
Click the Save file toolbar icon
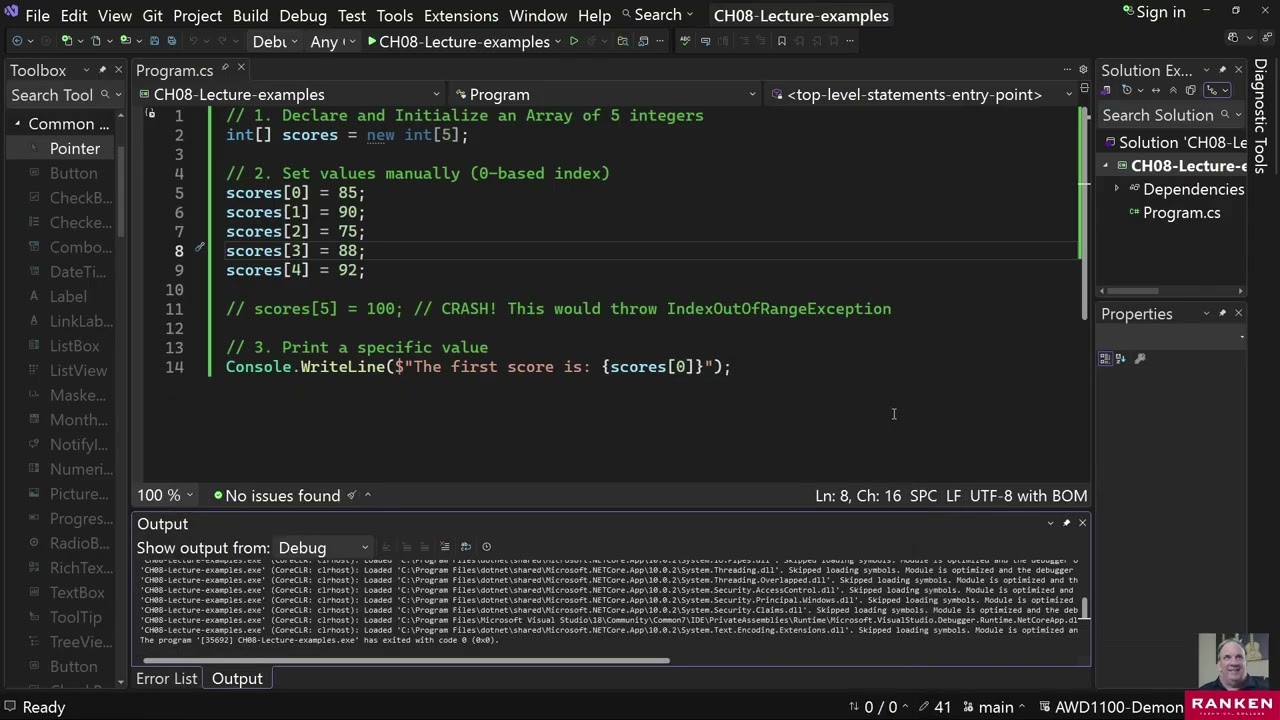coord(153,41)
